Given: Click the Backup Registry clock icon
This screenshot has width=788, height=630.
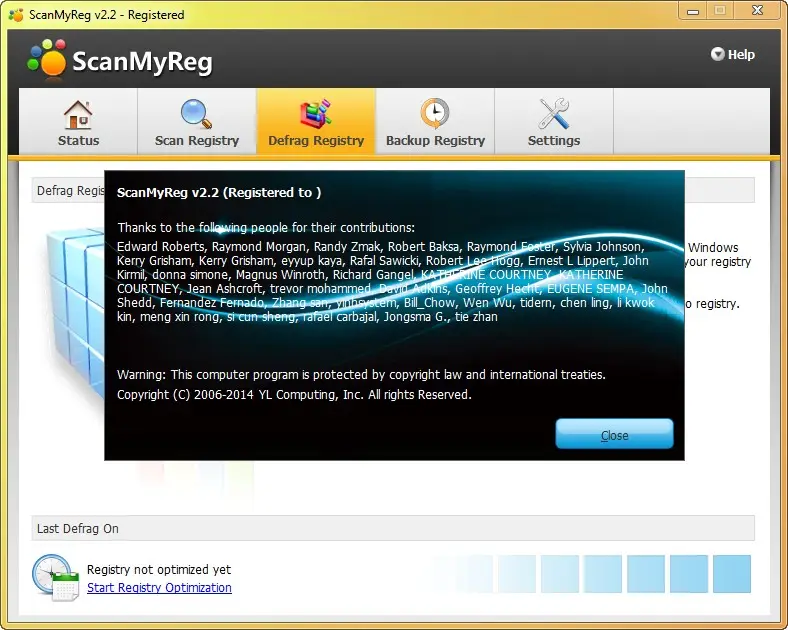Looking at the screenshot, I should tap(435, 114).
